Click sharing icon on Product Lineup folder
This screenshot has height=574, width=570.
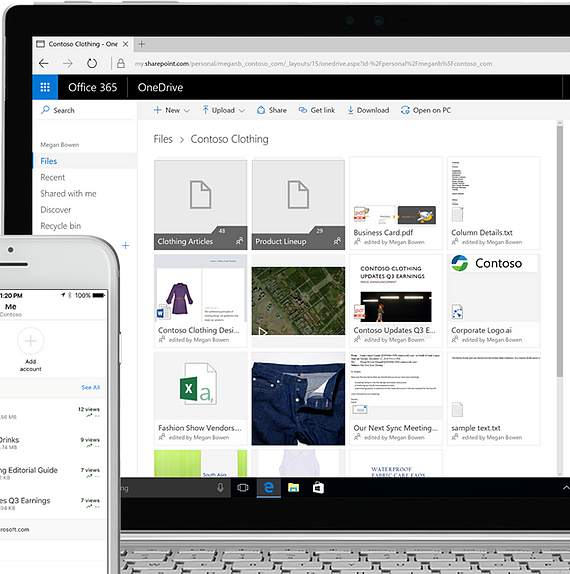click(x=337, y=241)
